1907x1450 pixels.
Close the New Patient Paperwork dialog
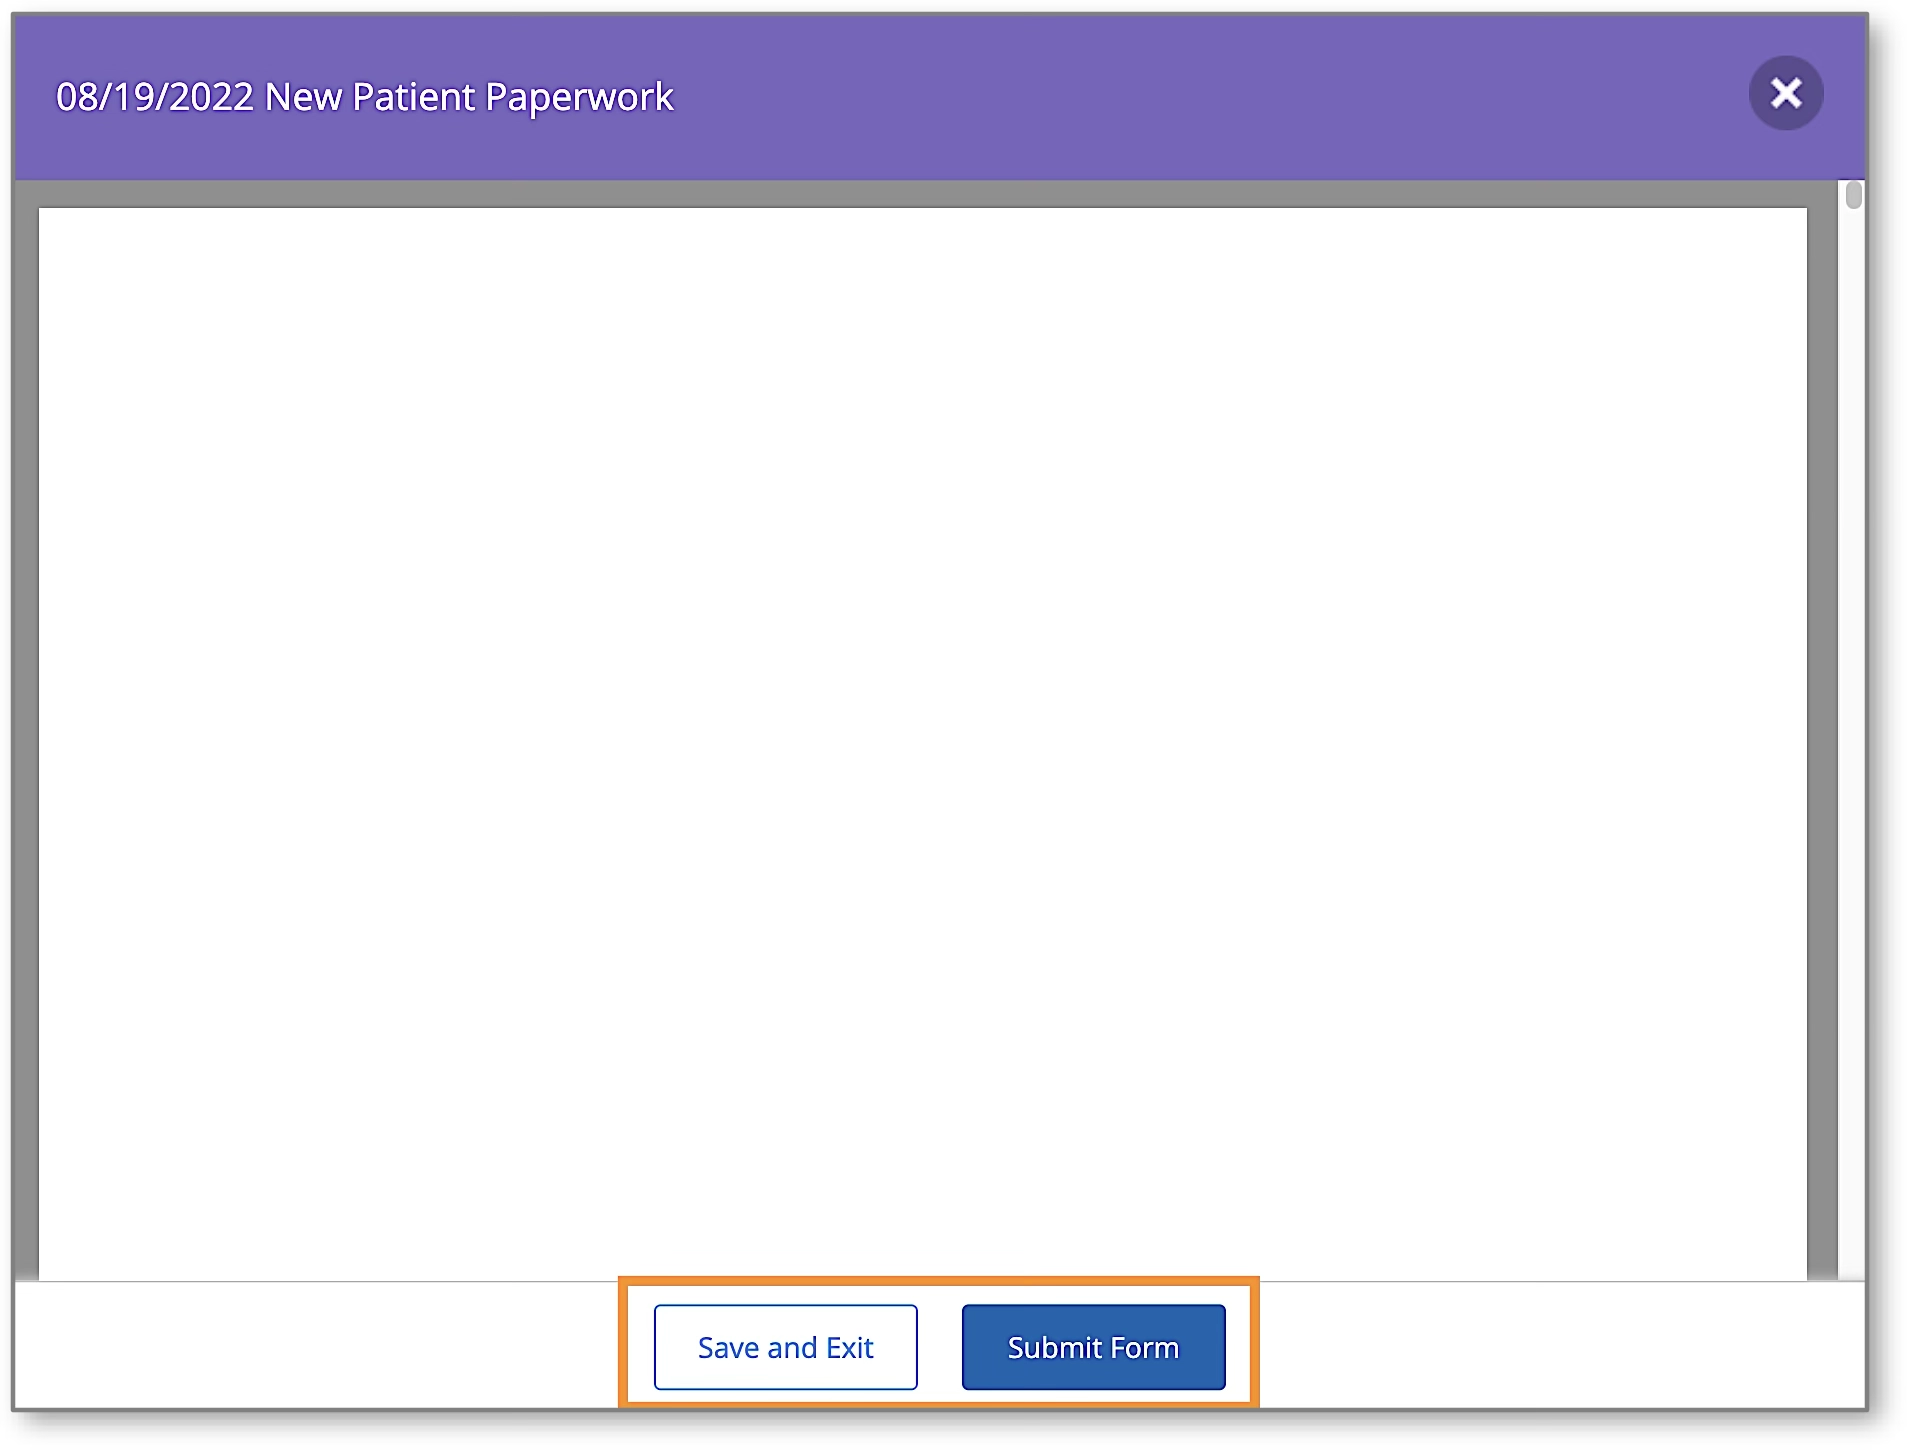click(1785, 93)
